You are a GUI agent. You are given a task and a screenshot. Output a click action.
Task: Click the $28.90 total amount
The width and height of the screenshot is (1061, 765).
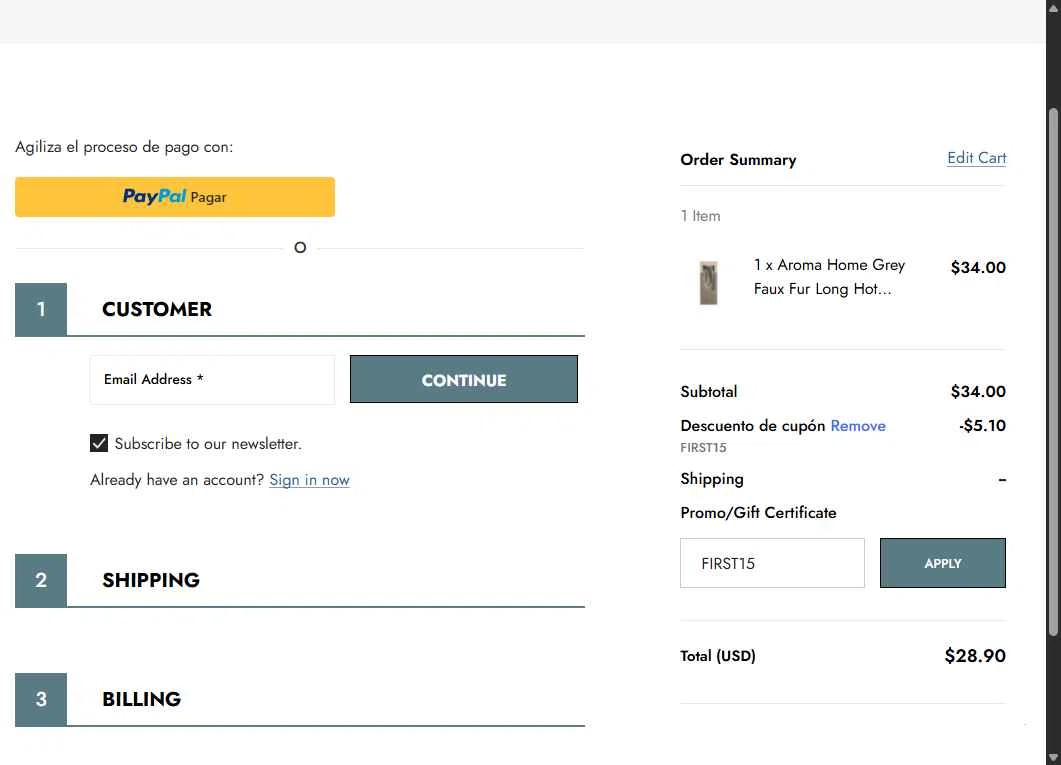pyautogui.click(x=975, y=655)
